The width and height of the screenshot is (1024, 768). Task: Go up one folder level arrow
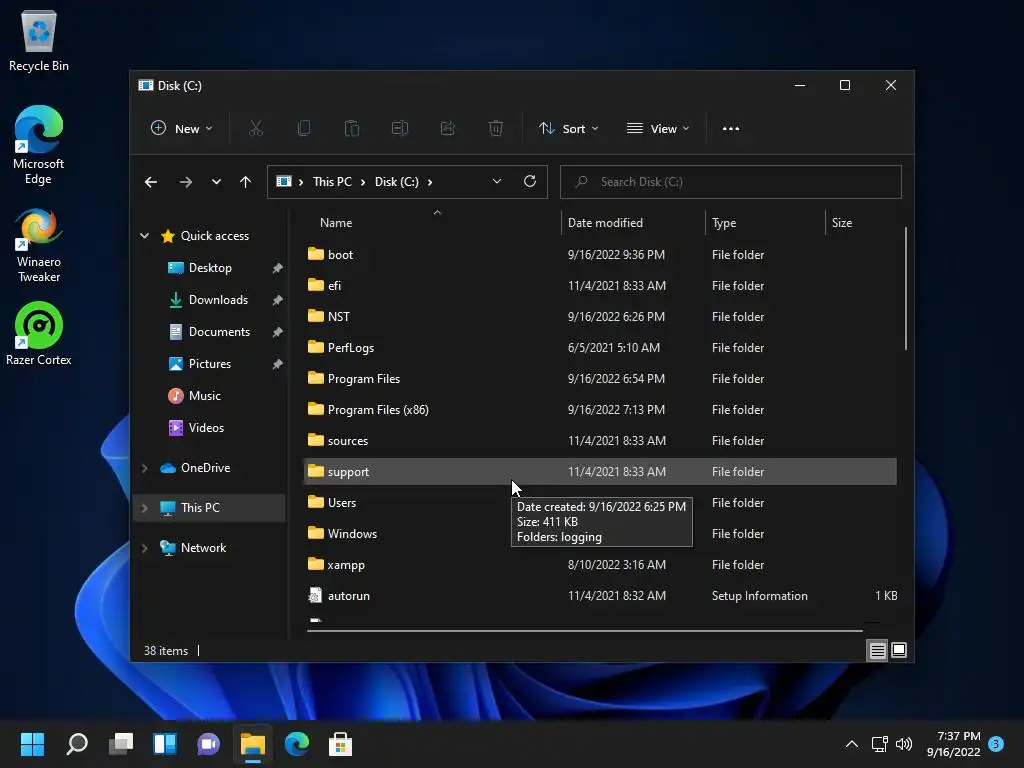click(245, 182)
